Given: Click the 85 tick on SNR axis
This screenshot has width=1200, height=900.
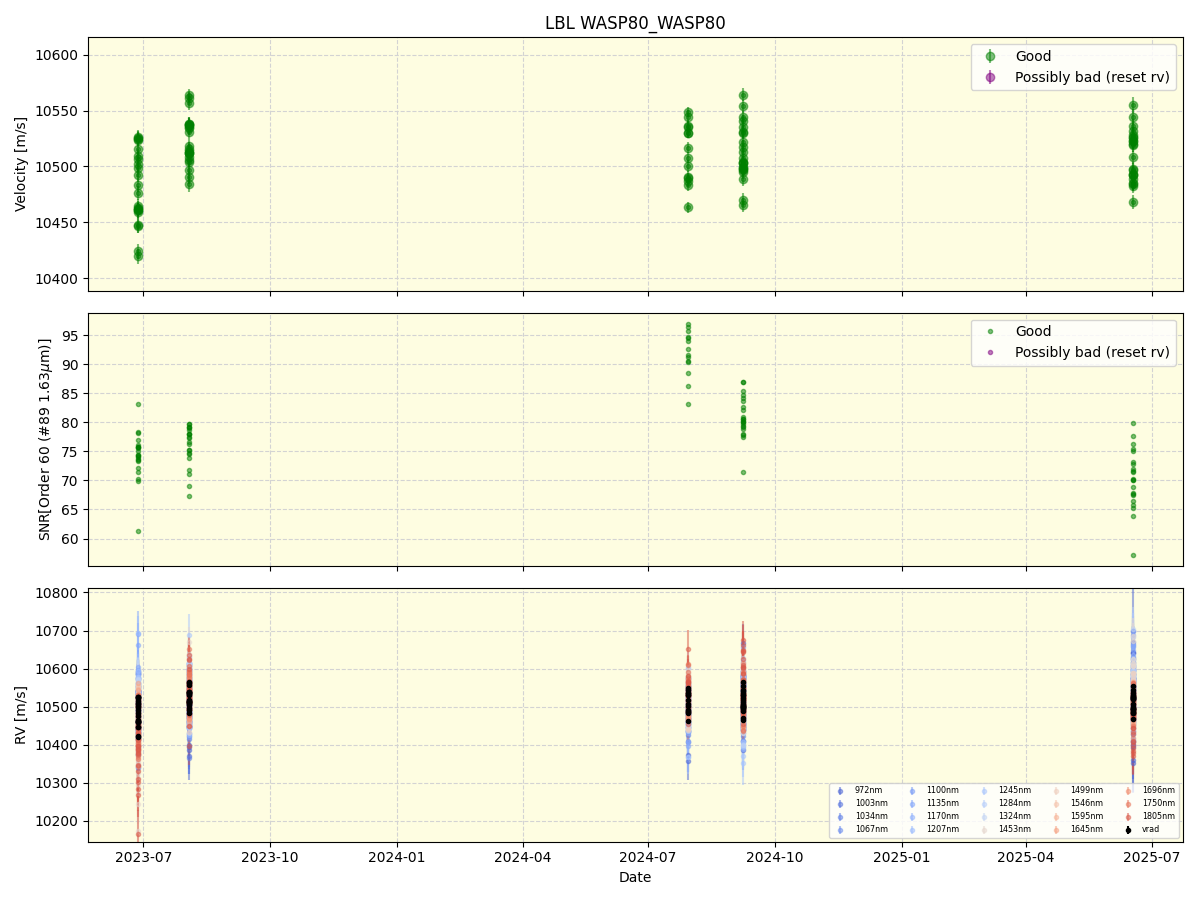Looking at the screenshot, I should (x=72, y=394).
